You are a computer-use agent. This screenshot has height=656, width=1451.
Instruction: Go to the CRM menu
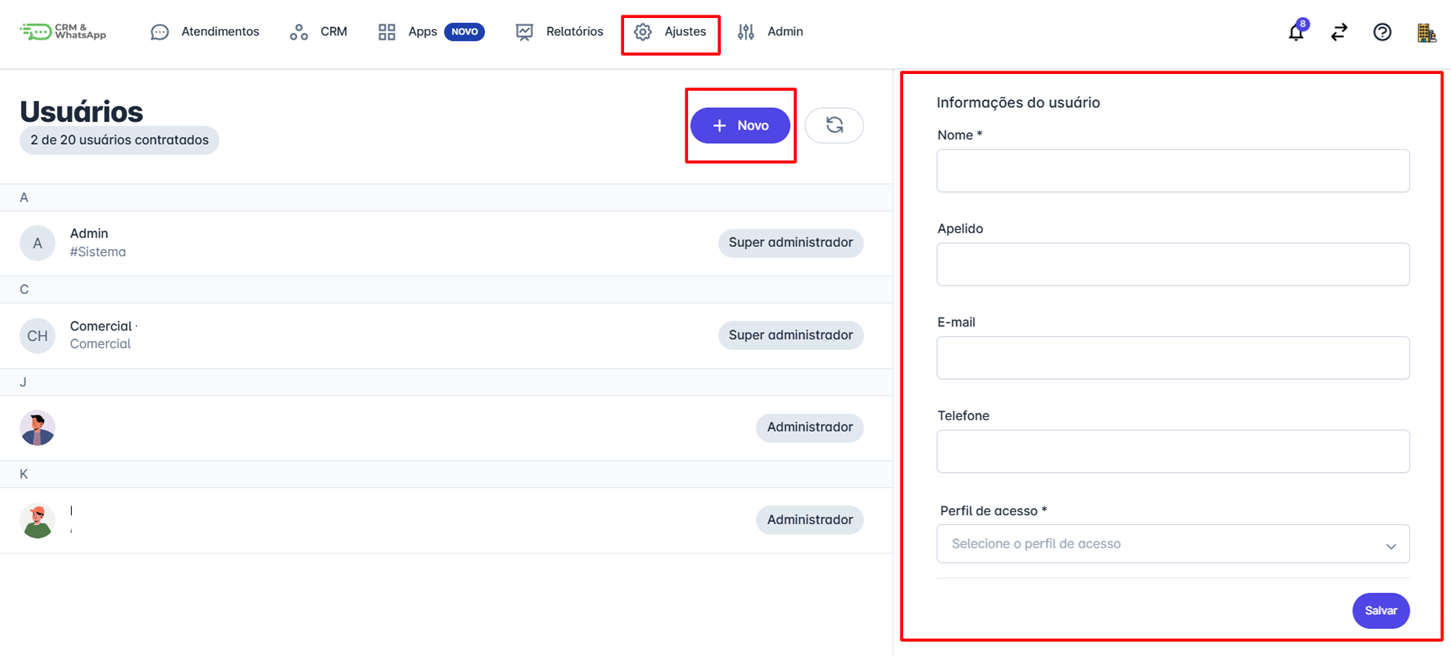pos(319,32)
